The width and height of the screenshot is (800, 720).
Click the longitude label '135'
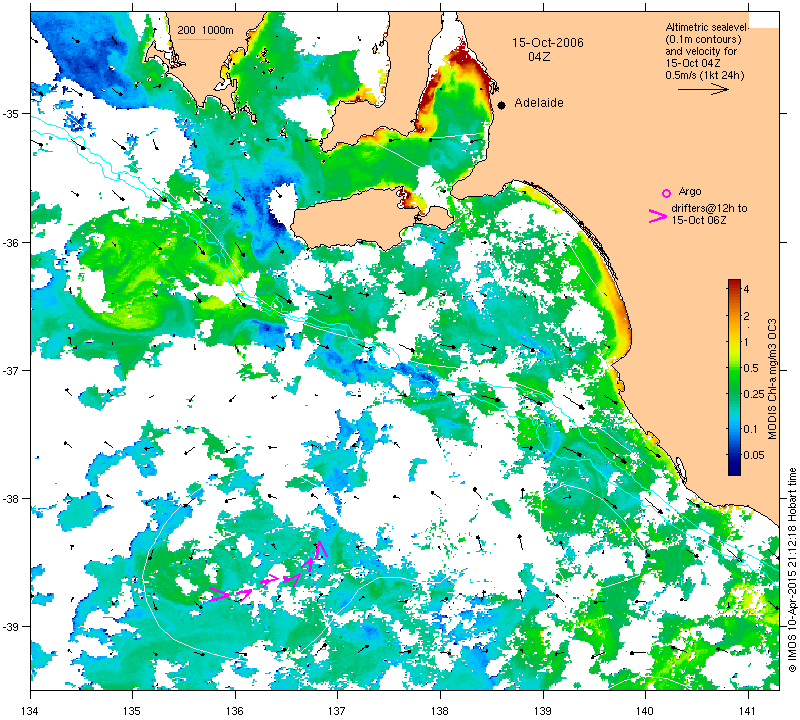[x=133, y=711]
